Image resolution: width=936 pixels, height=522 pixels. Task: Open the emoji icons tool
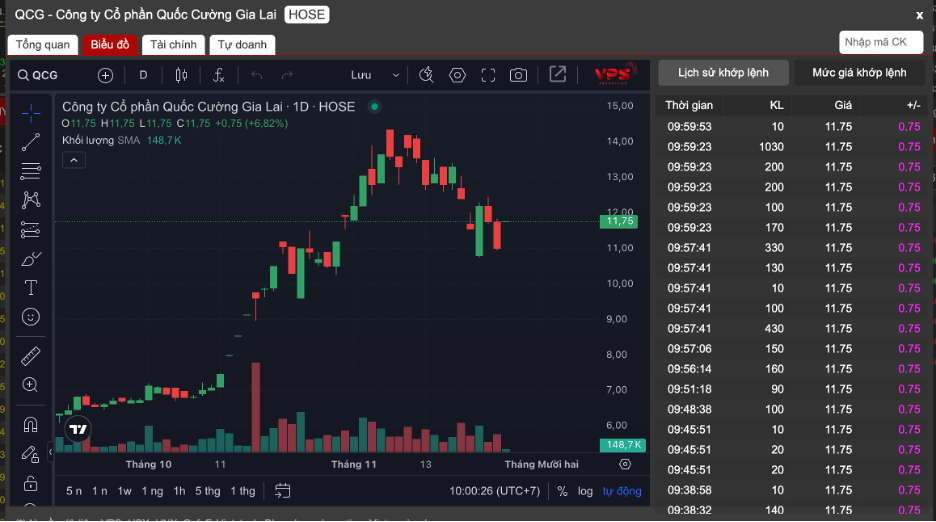pyautogui.click(x=30, y=317)
